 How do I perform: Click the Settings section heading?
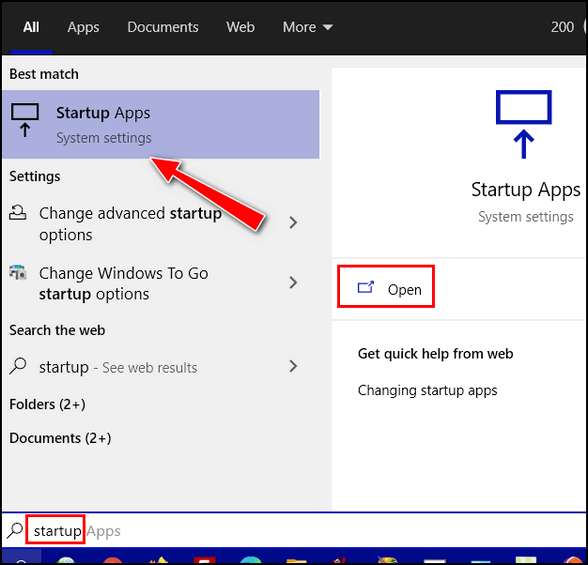pos(34,176)
